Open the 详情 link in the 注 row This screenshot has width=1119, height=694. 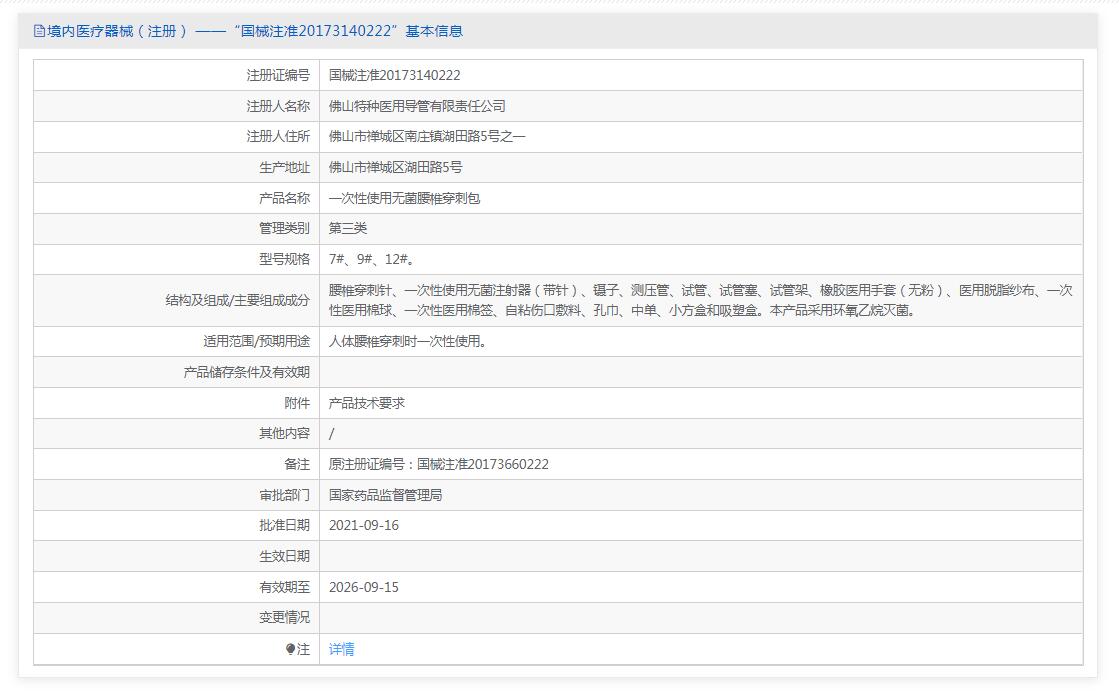(x=341, y=649)
